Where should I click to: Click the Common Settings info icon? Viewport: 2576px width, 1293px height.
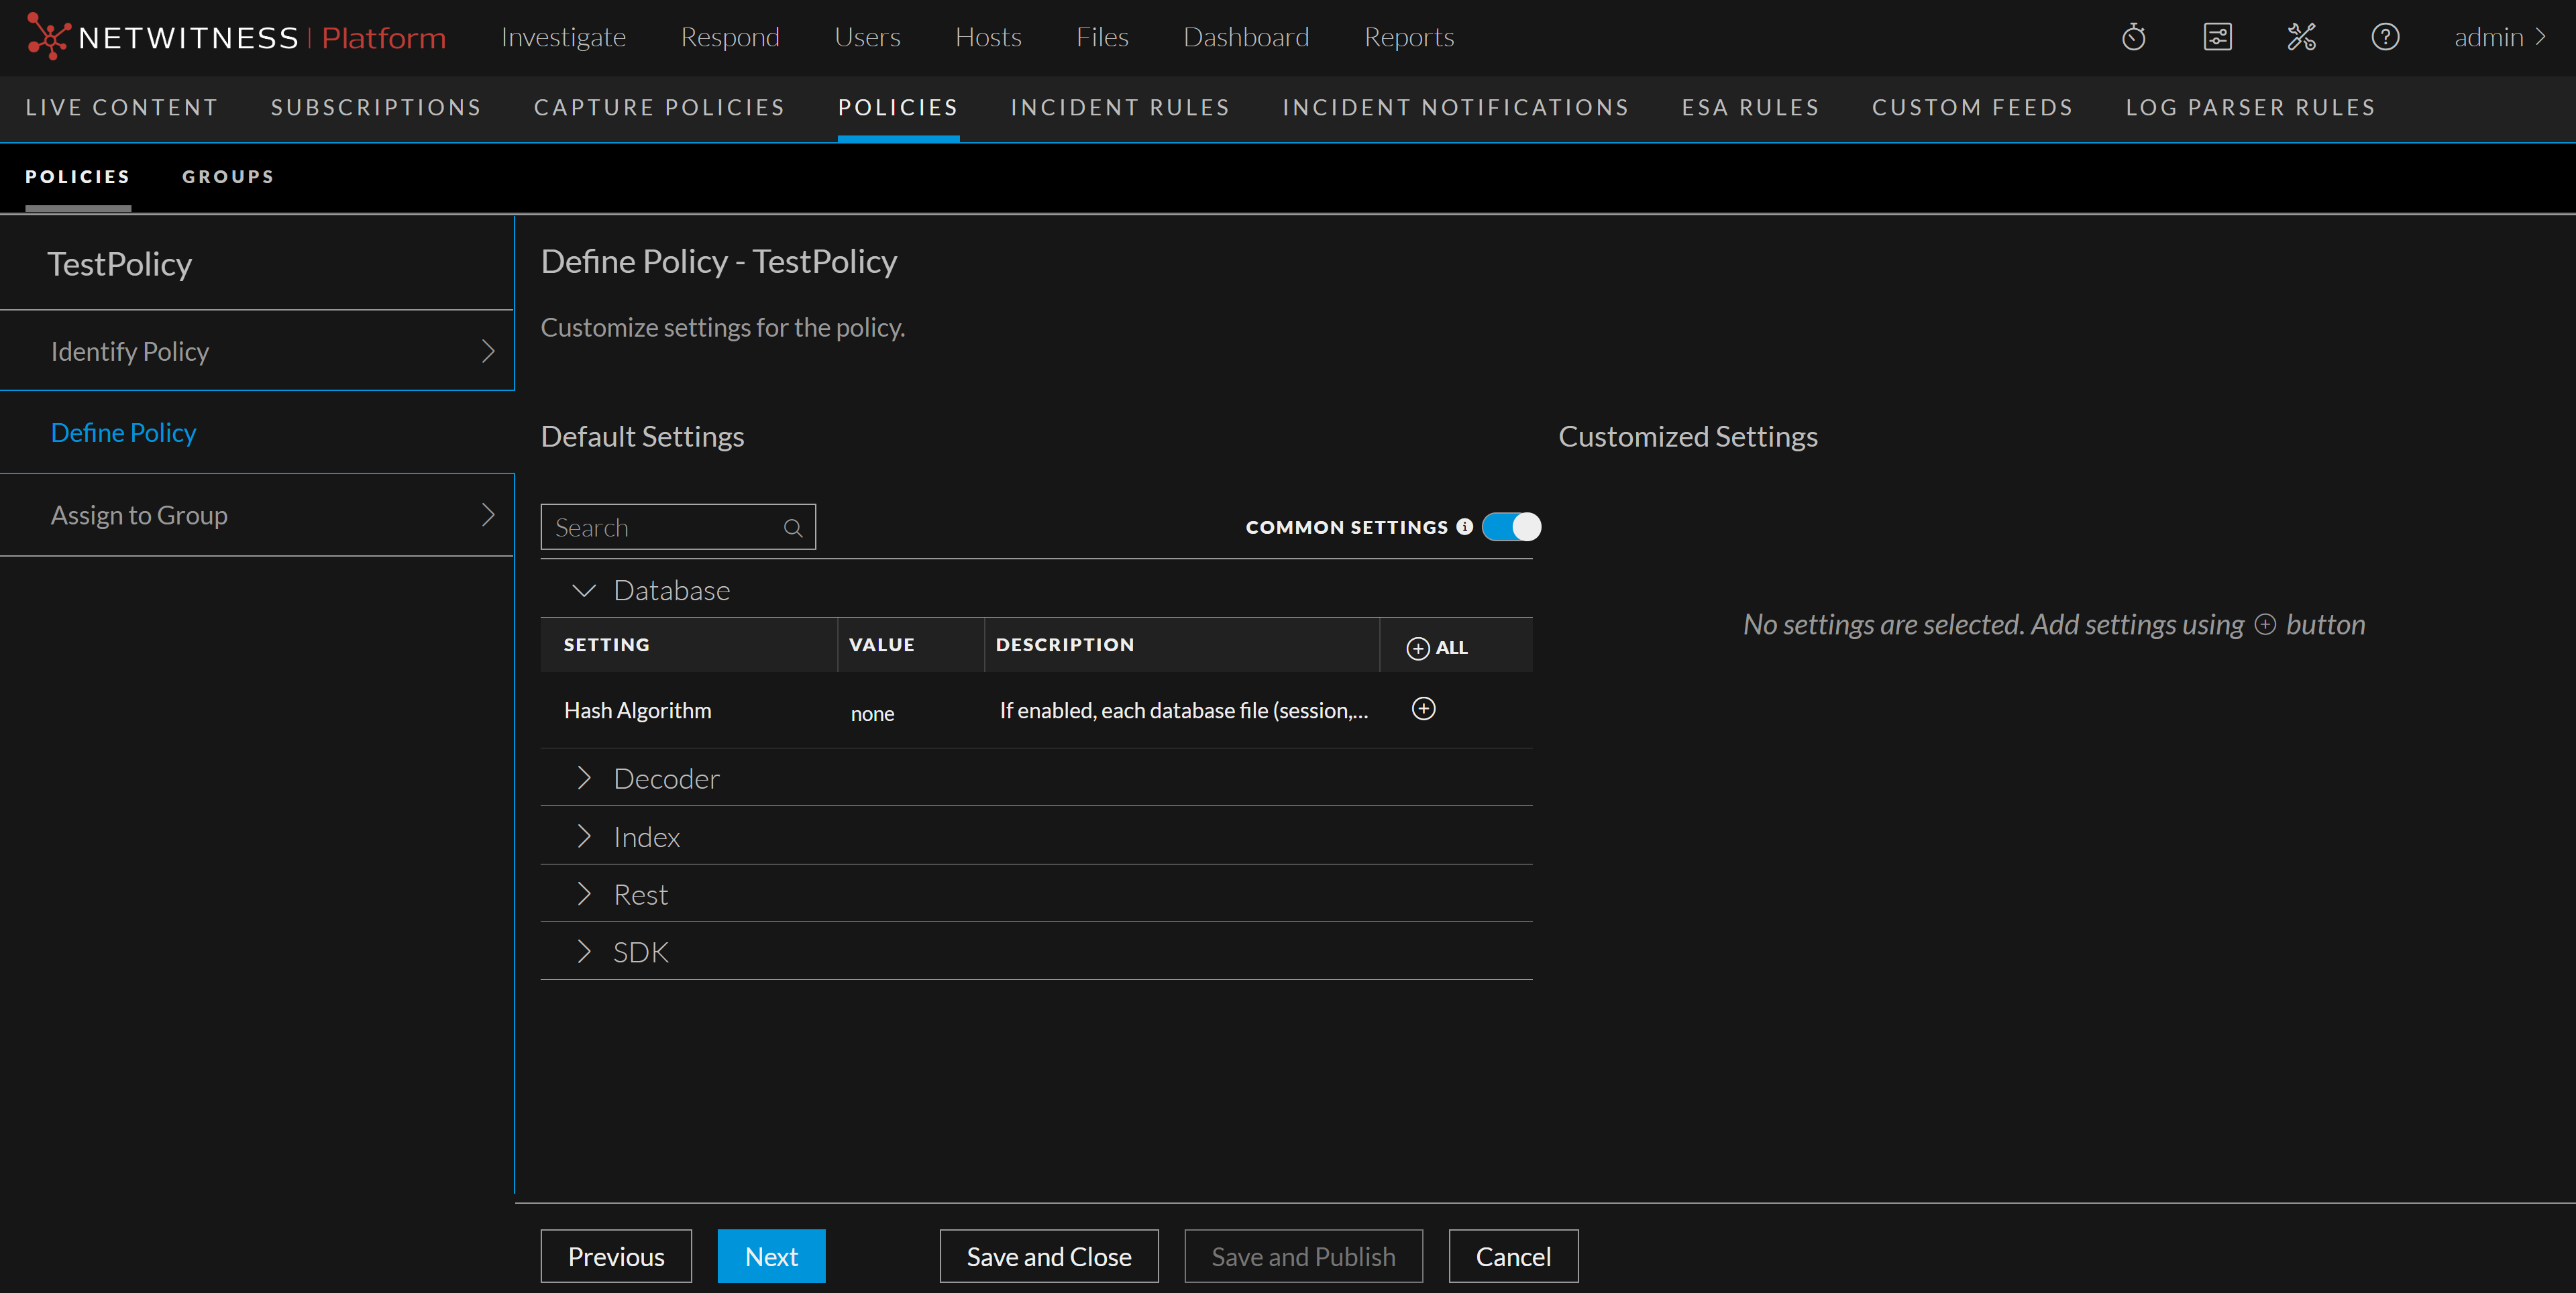1465,527
